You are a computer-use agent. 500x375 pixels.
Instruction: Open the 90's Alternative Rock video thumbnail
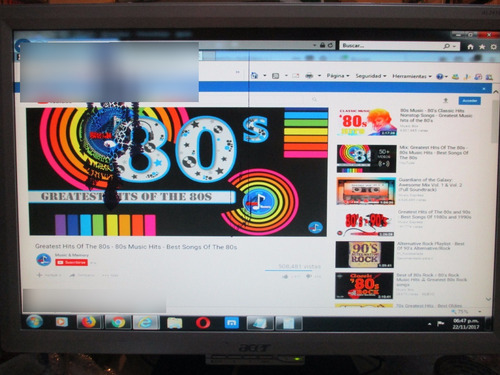point(365,255)
